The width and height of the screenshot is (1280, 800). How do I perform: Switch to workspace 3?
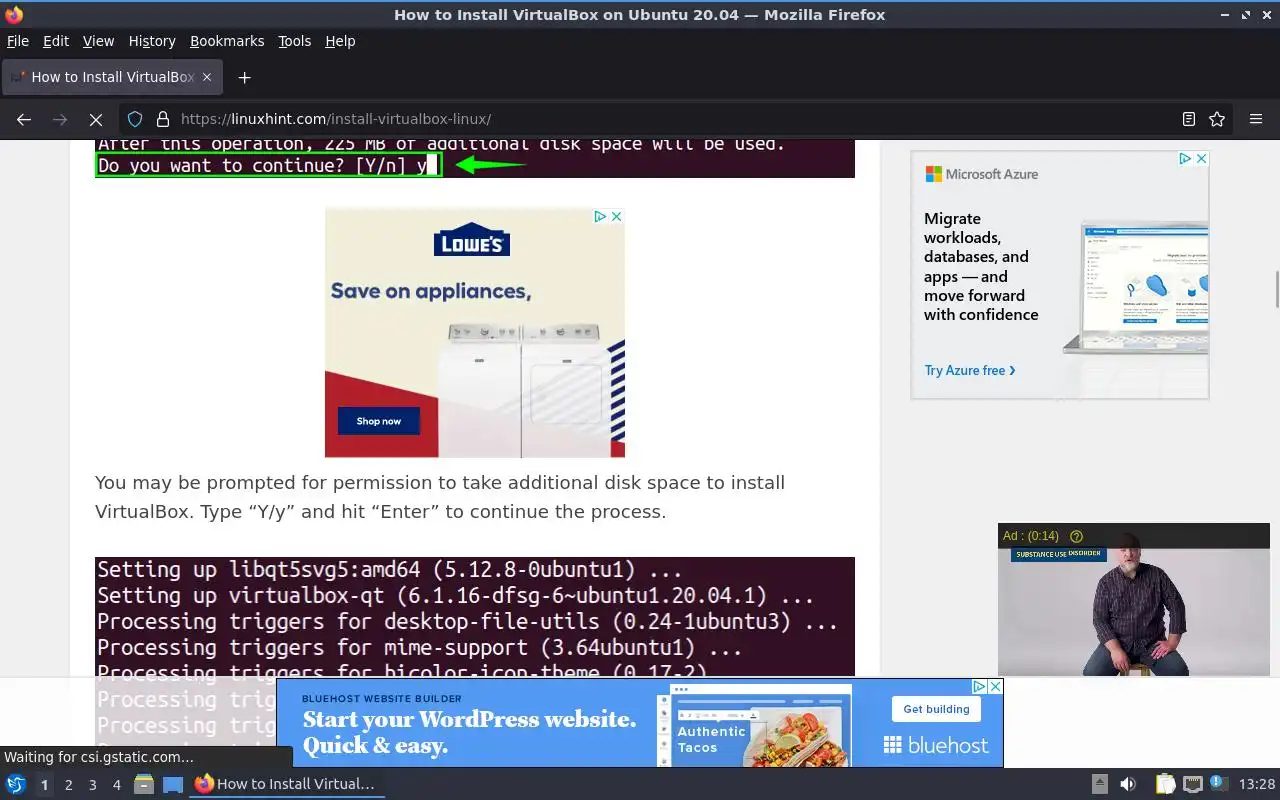(93, 785)
